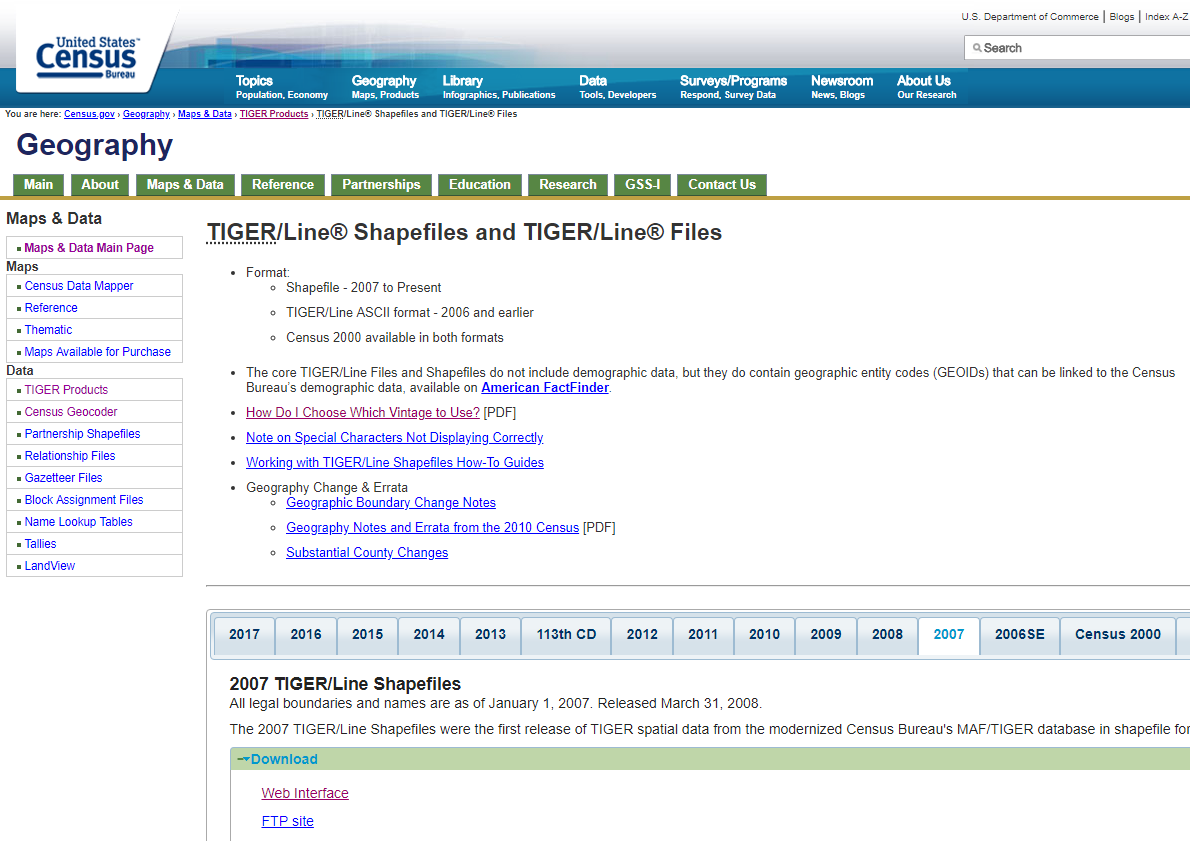This screenshot has width=1190, height=841.
Task: Select the Research green tab
Action: [568, 184]
